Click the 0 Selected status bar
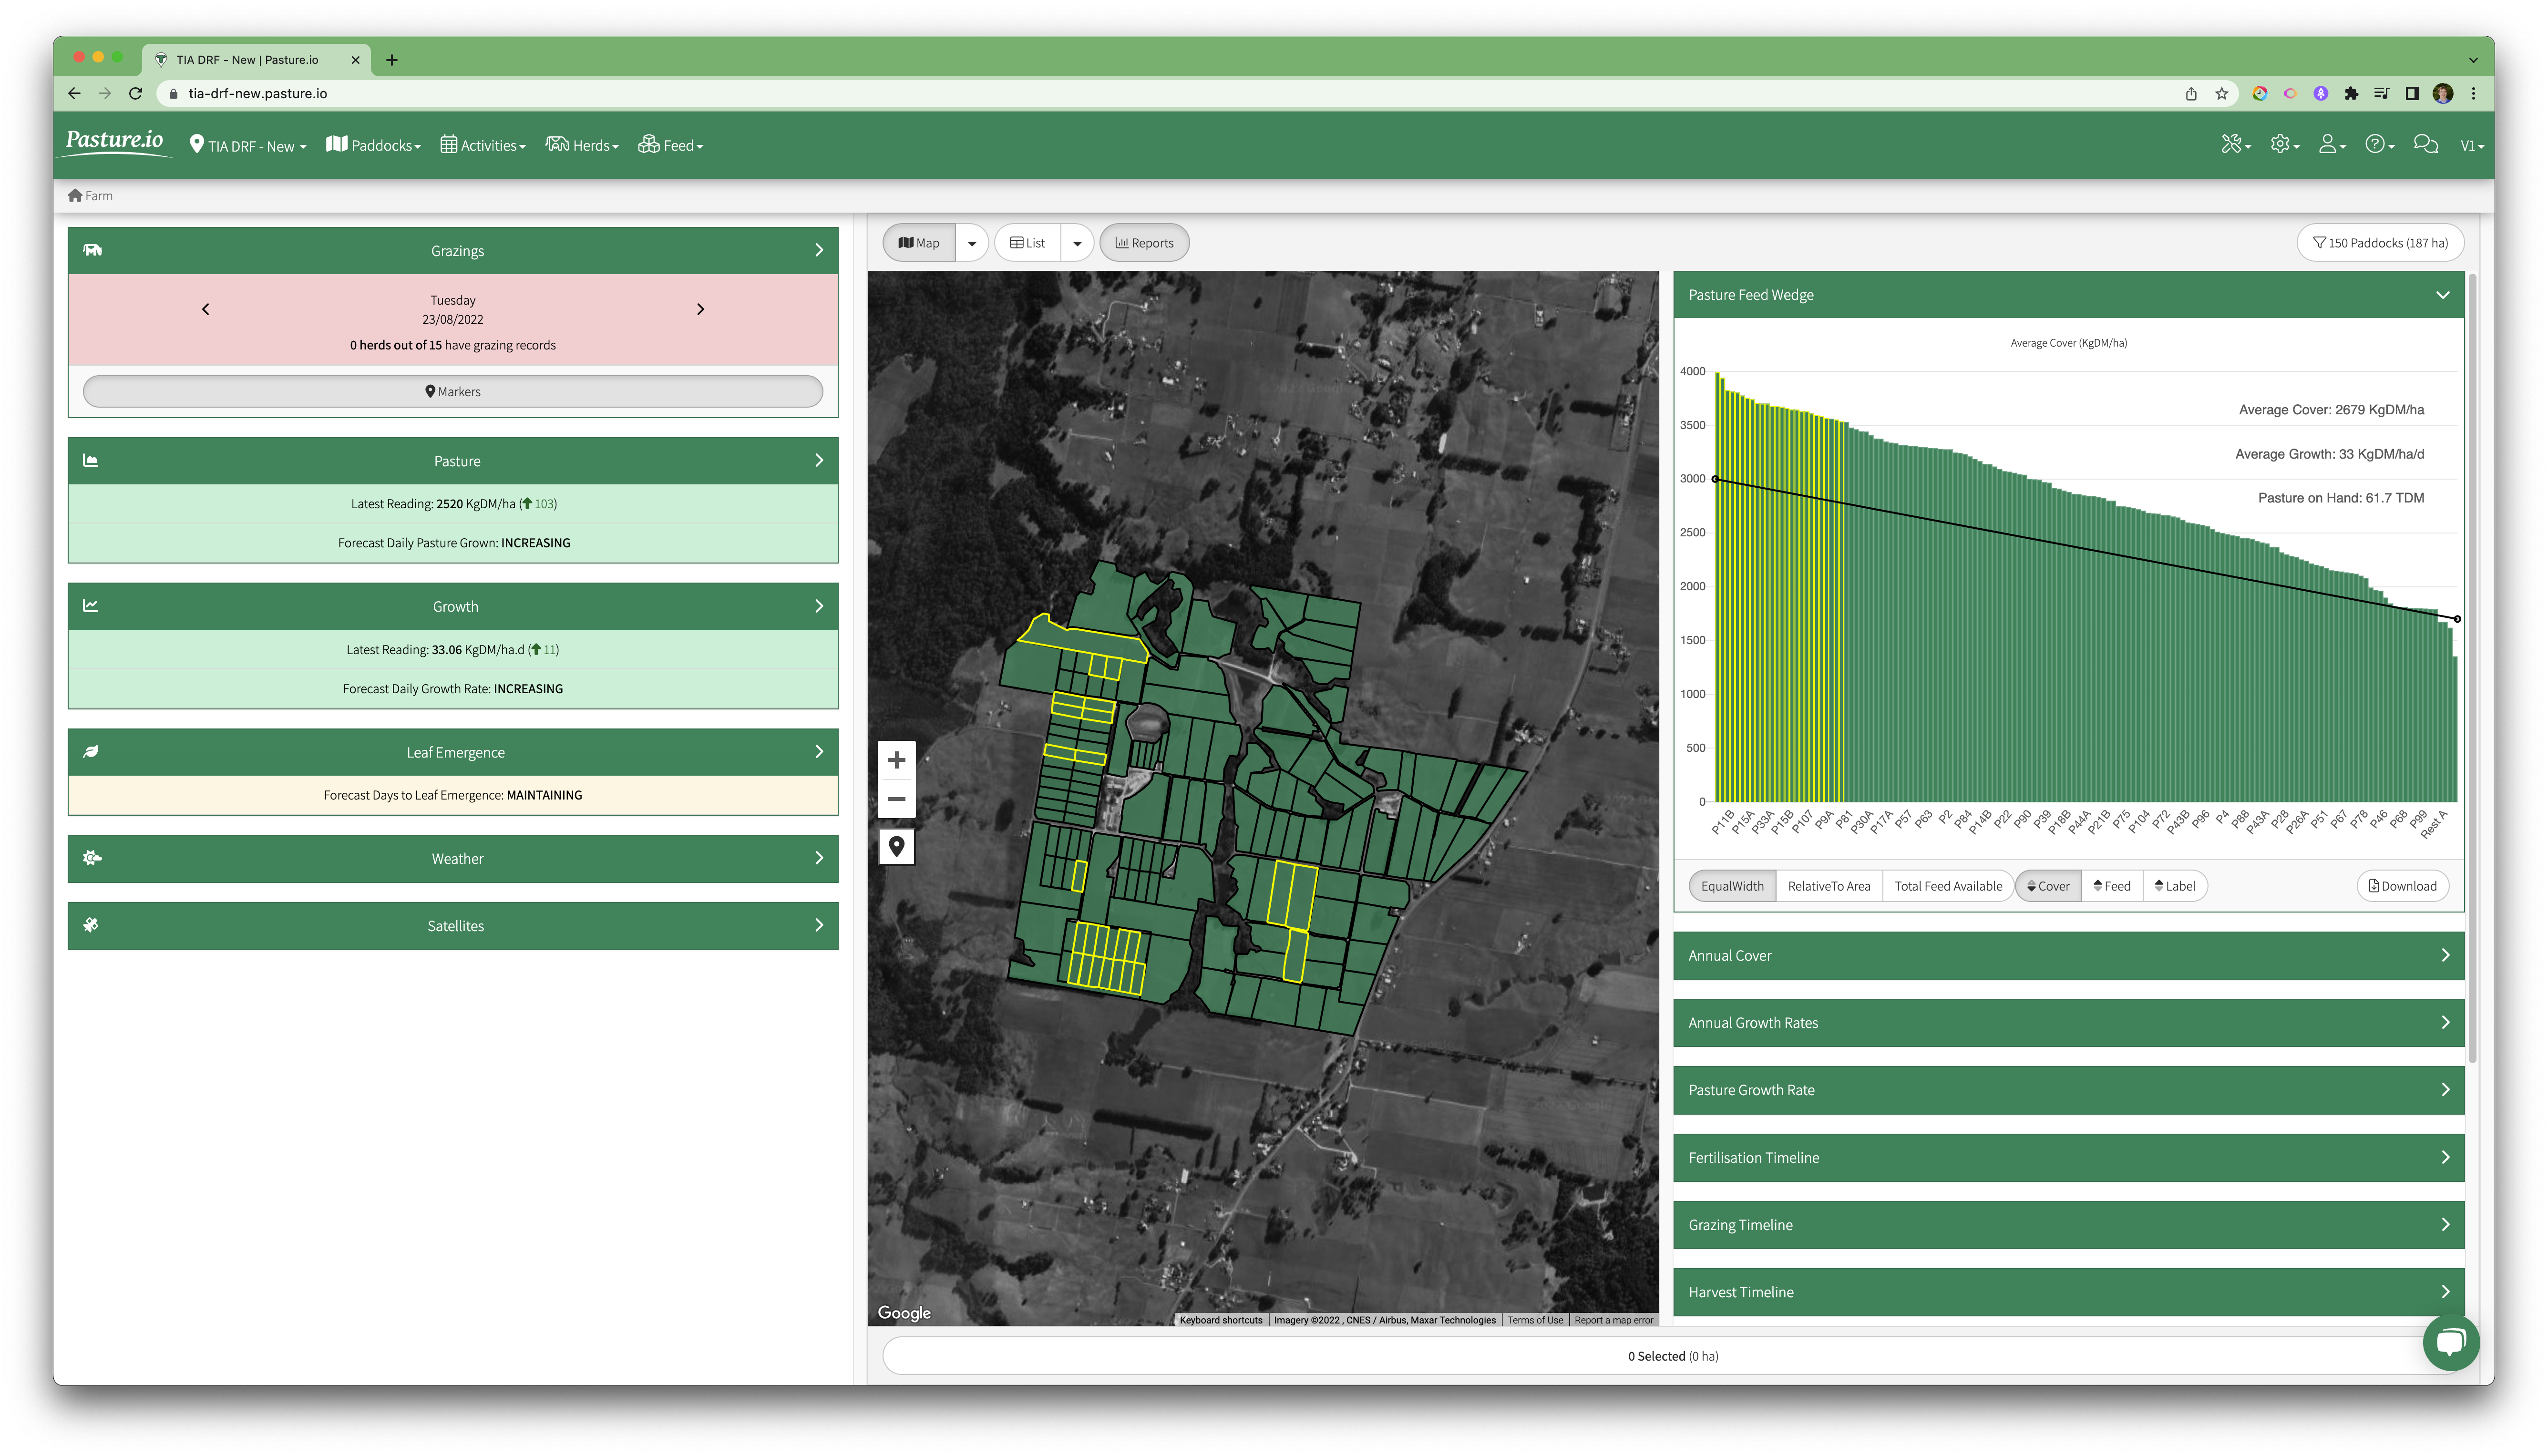This screenshot has width=2548, height=1456. tap(1672, 1356)
